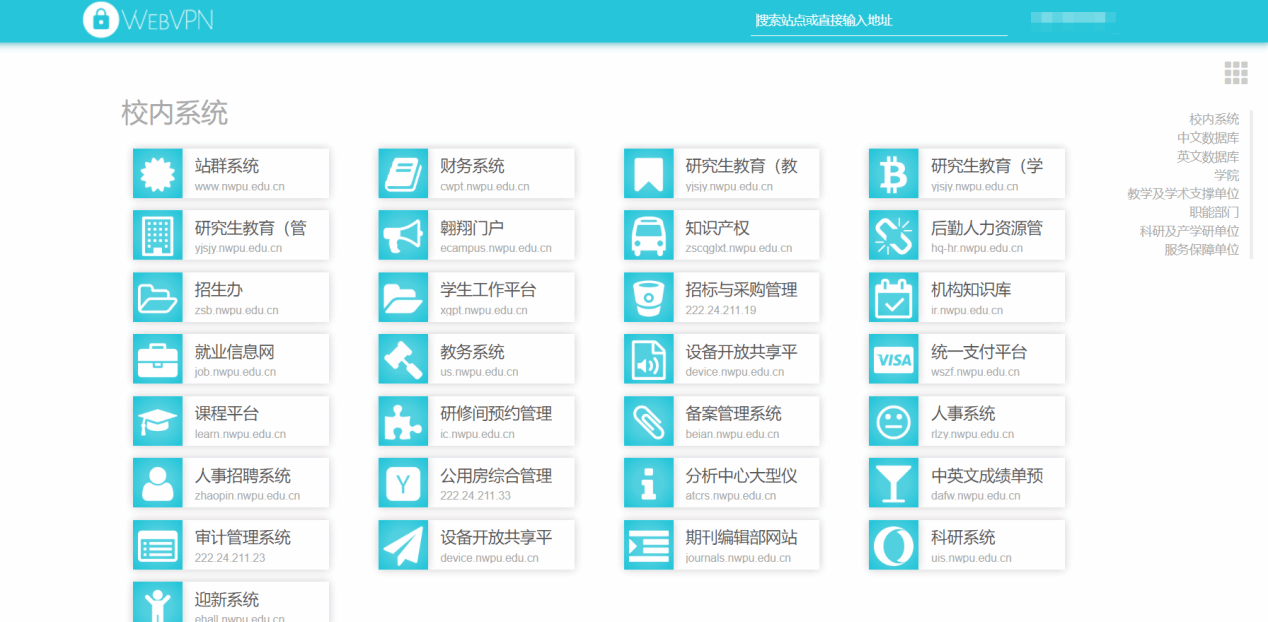Open the 翱翔门户 title link

tap(472, 228)
